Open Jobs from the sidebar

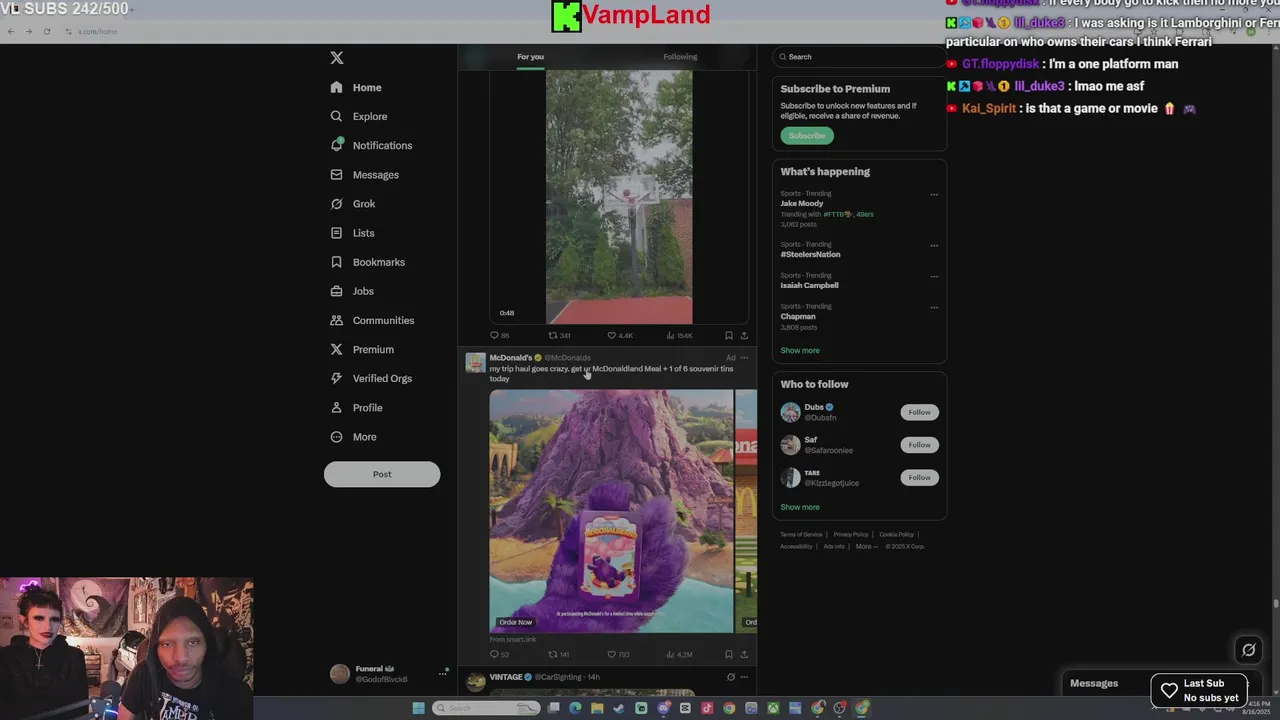(x=352, y=291)
